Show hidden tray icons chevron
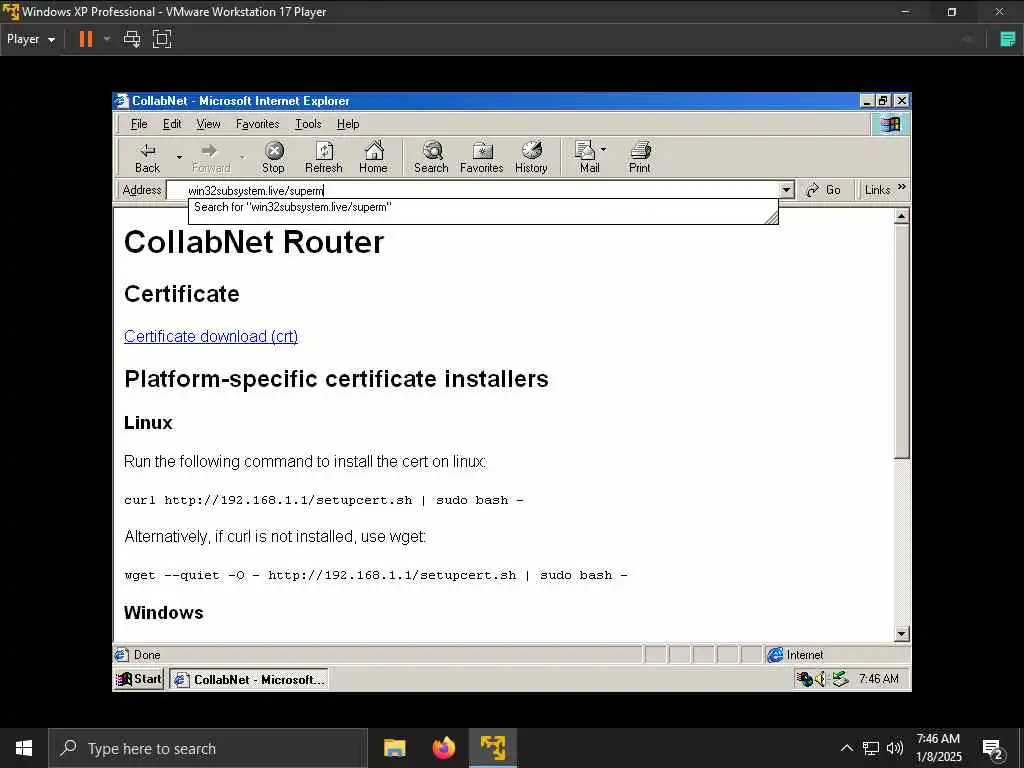The width and height of the screenshot is (1024, 768). click(846, 748)
